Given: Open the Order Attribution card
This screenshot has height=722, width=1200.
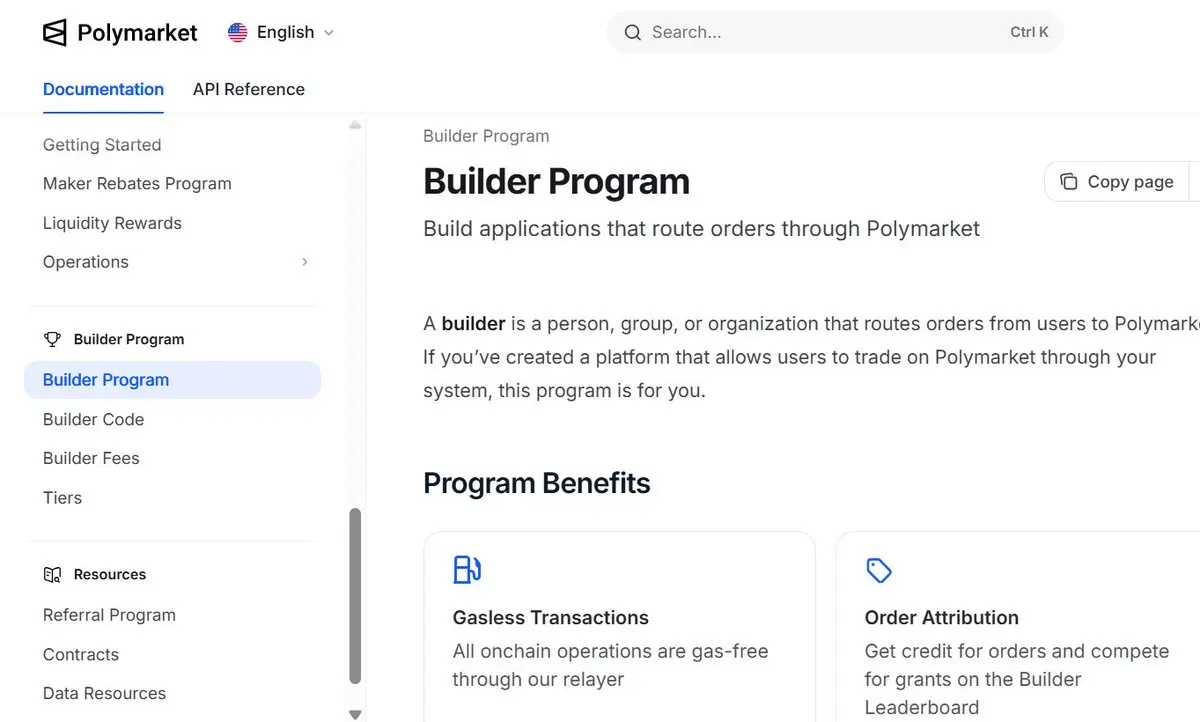Looking at the screenshot, I should click(x=1018, y=627).
